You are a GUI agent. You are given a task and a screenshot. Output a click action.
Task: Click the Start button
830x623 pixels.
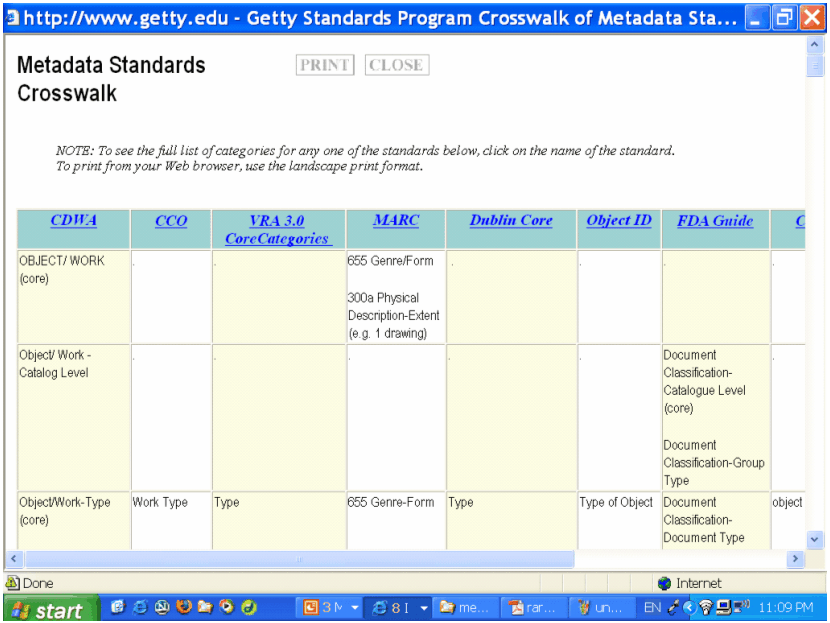pyautogui.click(x=51, y=609)
